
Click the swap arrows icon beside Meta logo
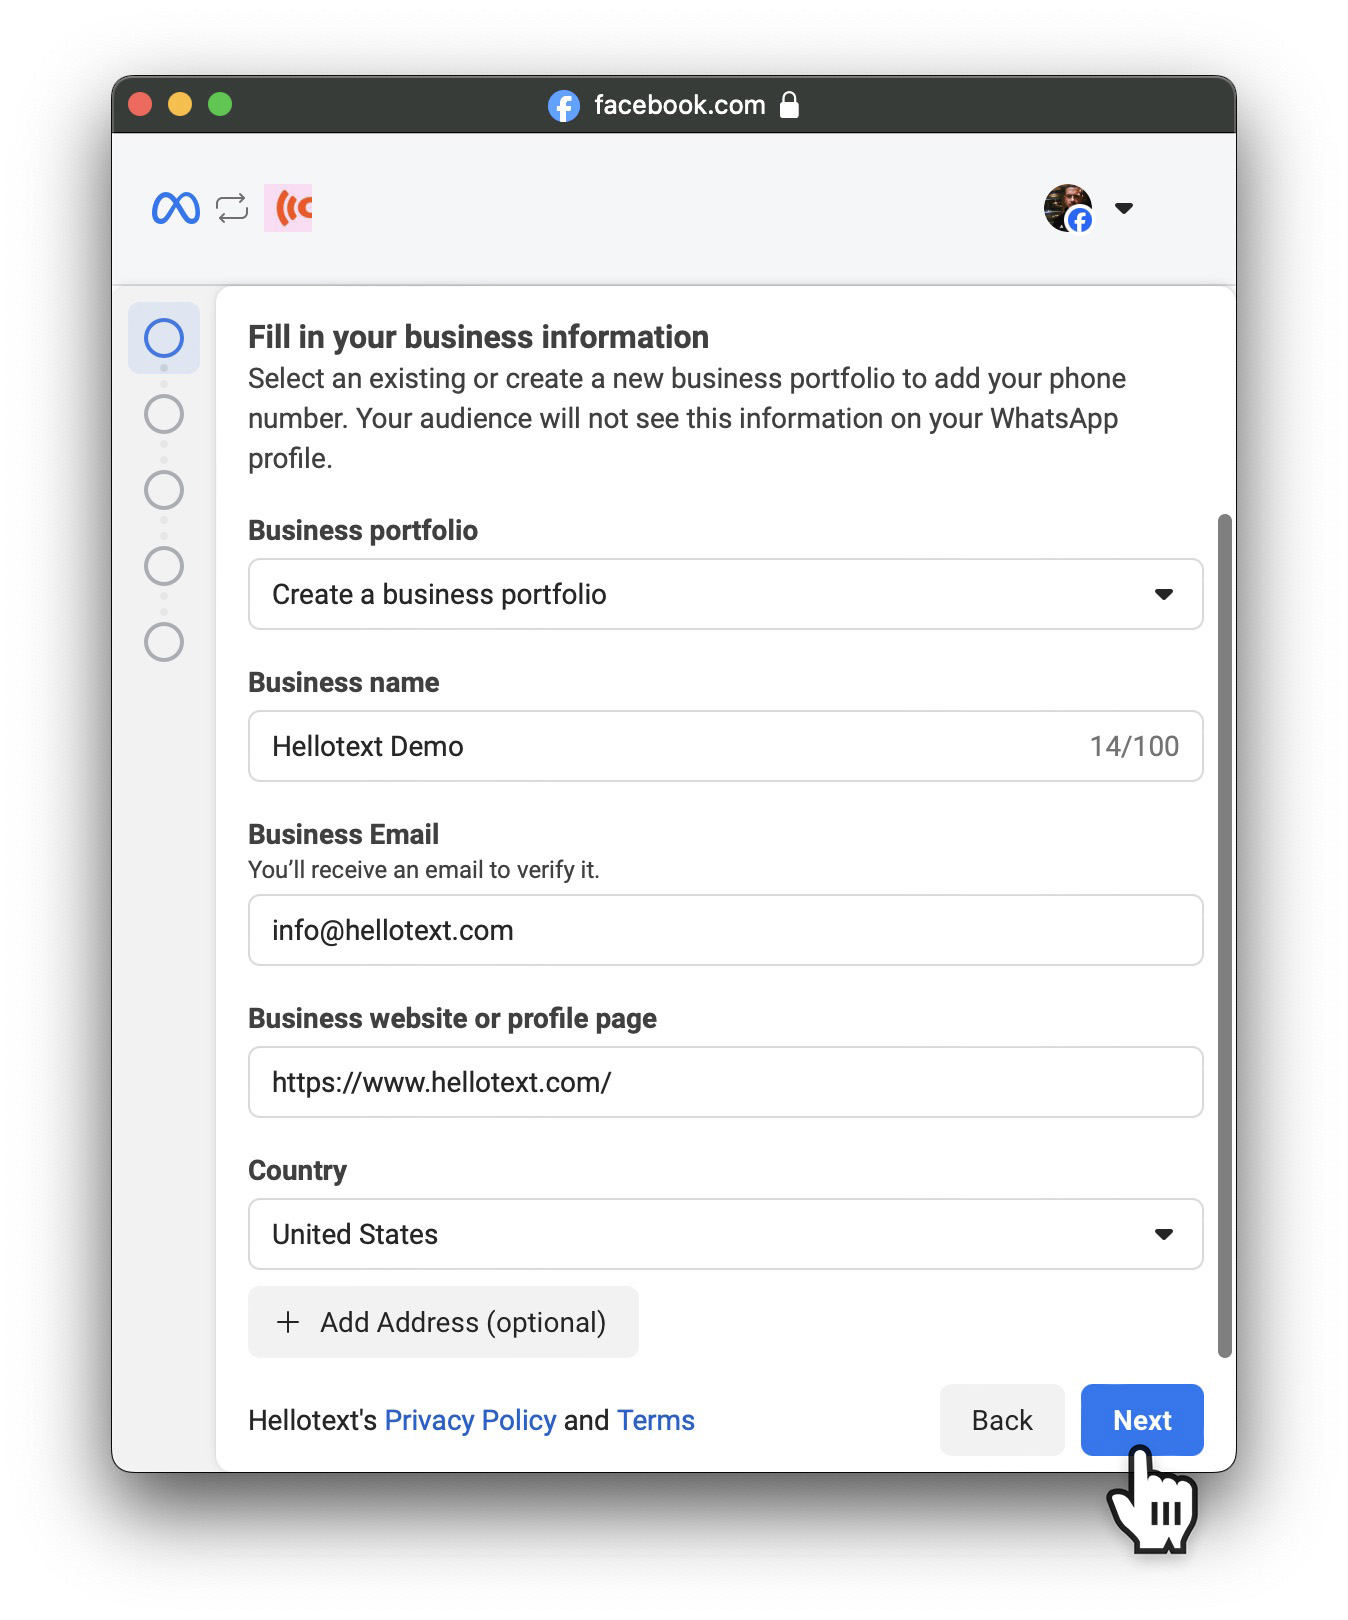(x=232, y=208)
